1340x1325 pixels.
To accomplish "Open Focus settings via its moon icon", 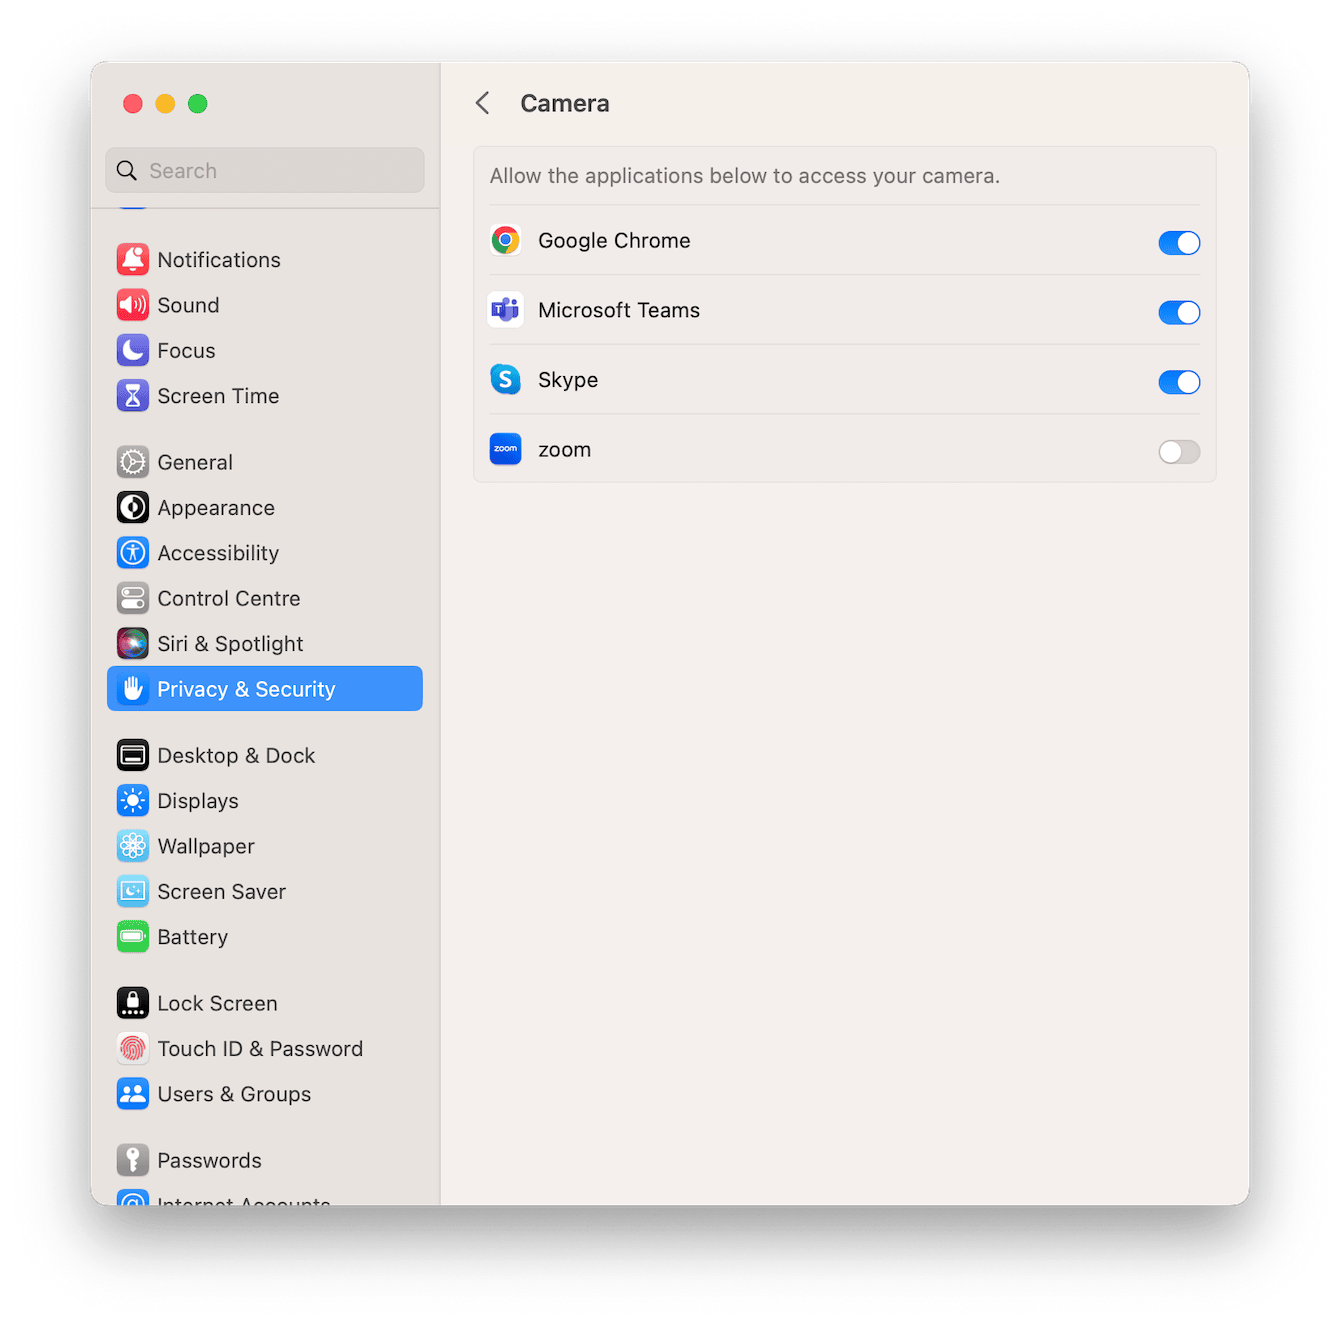I will [x=133, y=350].
